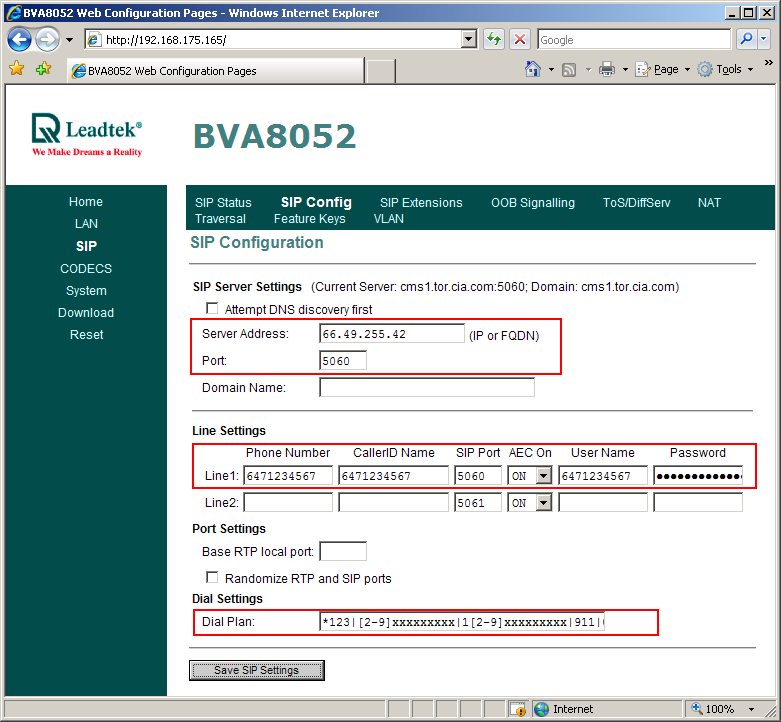Image resolution: width=781 pixels, height=722 pixels.
Task: Open the Reset sidebar page
Action: click(86, 335)
